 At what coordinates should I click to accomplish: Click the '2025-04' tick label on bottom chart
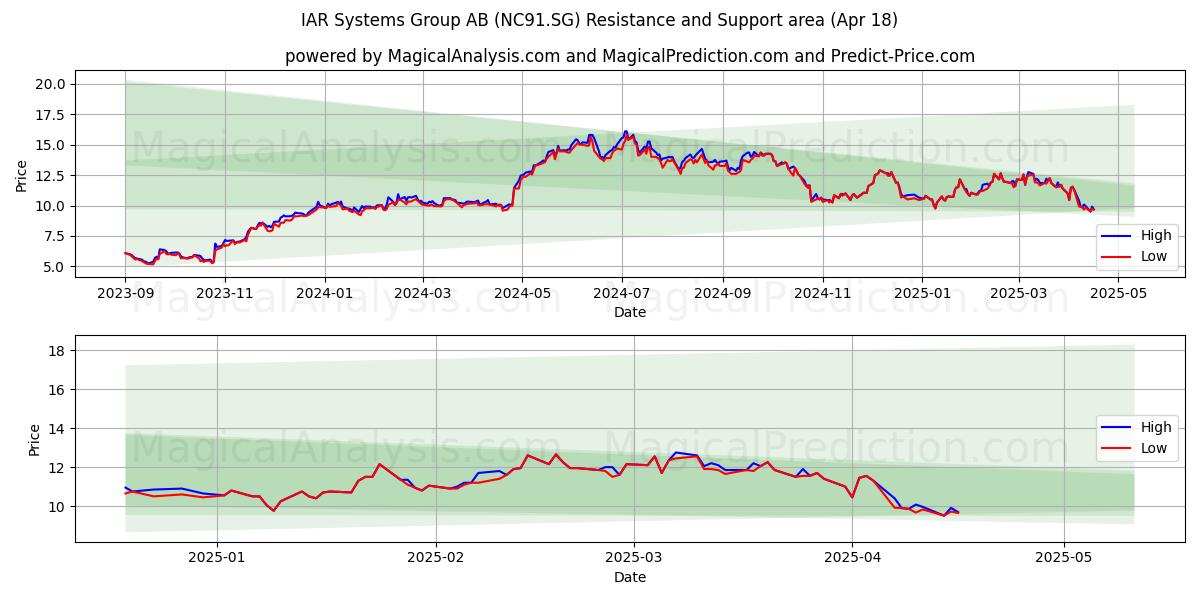coord(852,560)
